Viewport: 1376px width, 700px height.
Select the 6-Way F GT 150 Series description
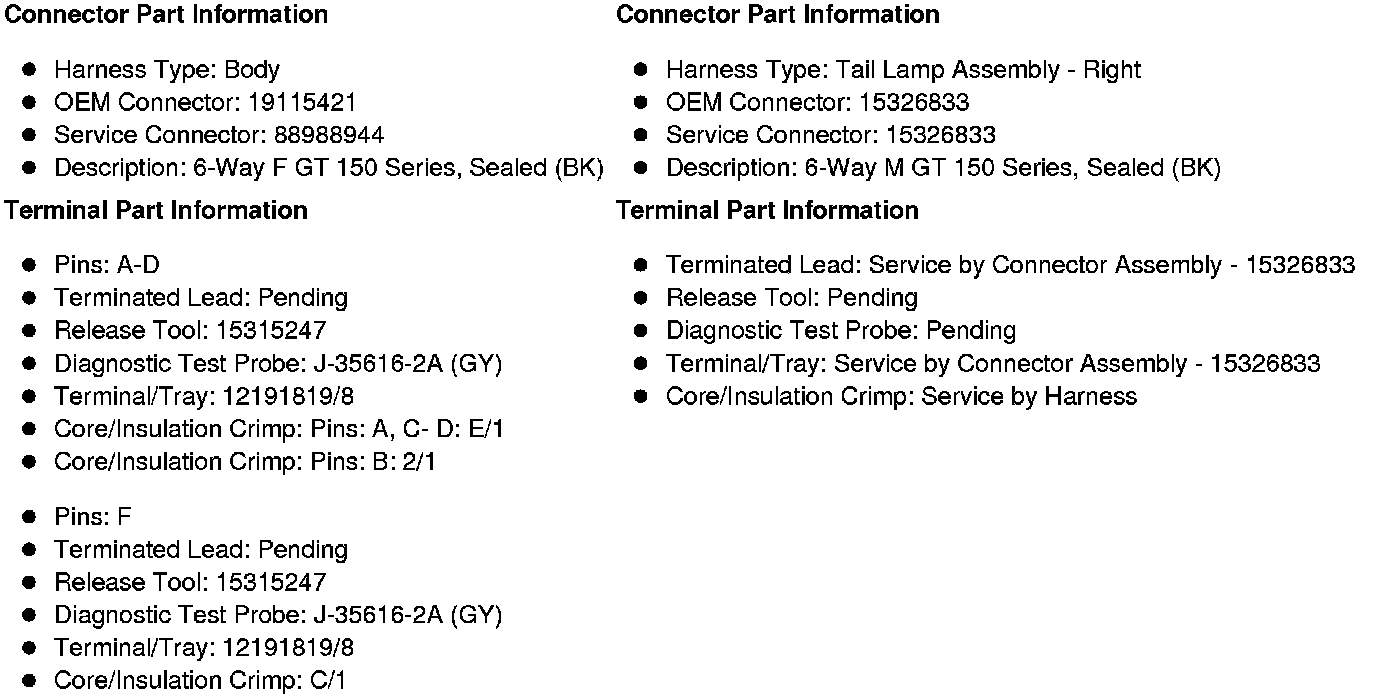(328, 168)
